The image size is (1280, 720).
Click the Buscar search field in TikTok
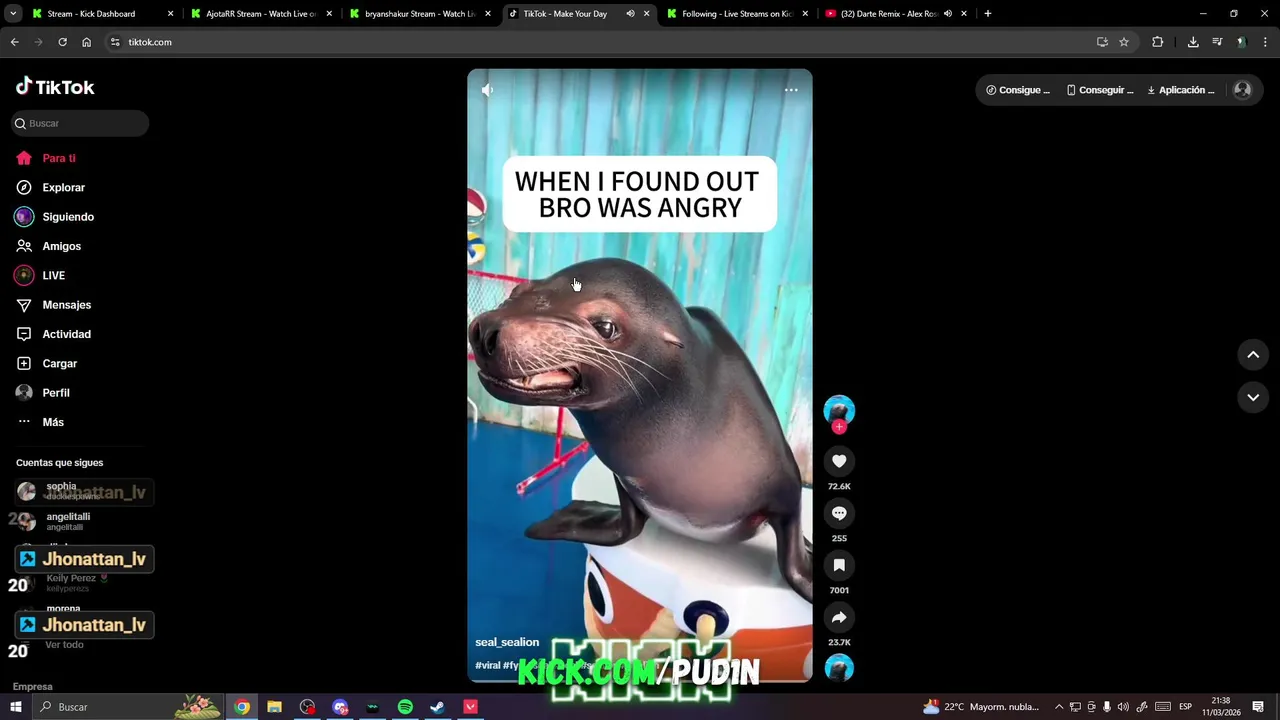(80, 123)
